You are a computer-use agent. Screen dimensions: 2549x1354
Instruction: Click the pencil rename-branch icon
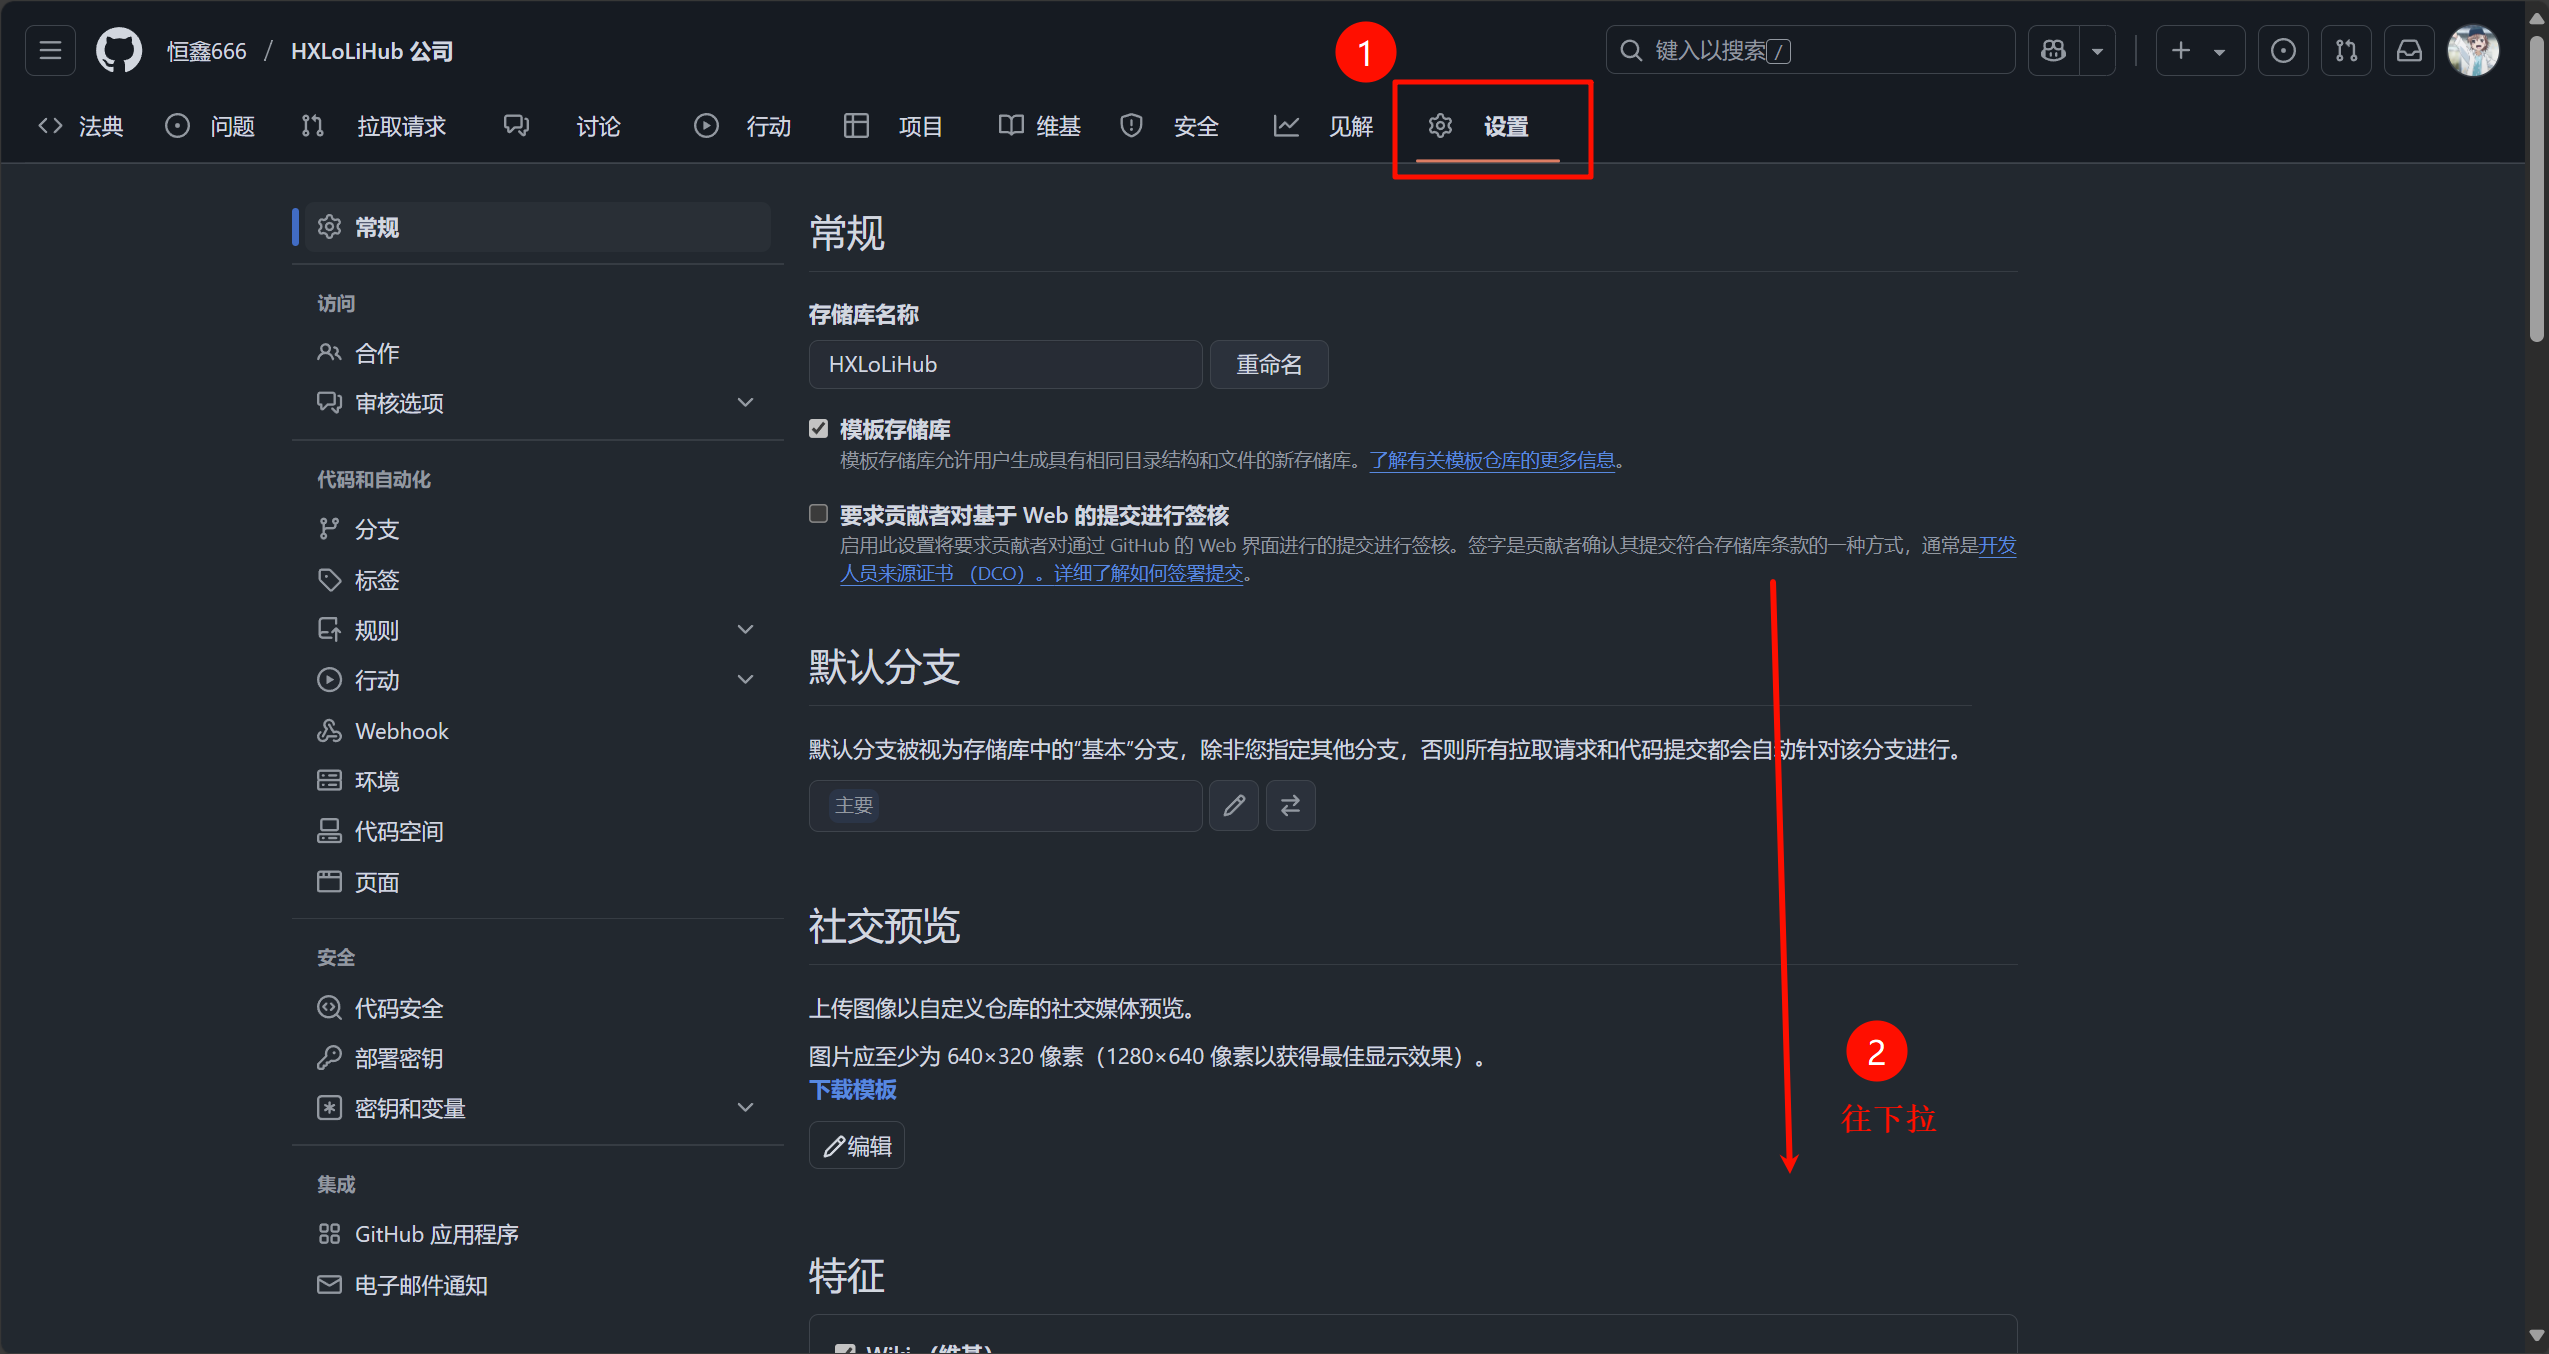pyautogui.click(x=1234, y=805)
